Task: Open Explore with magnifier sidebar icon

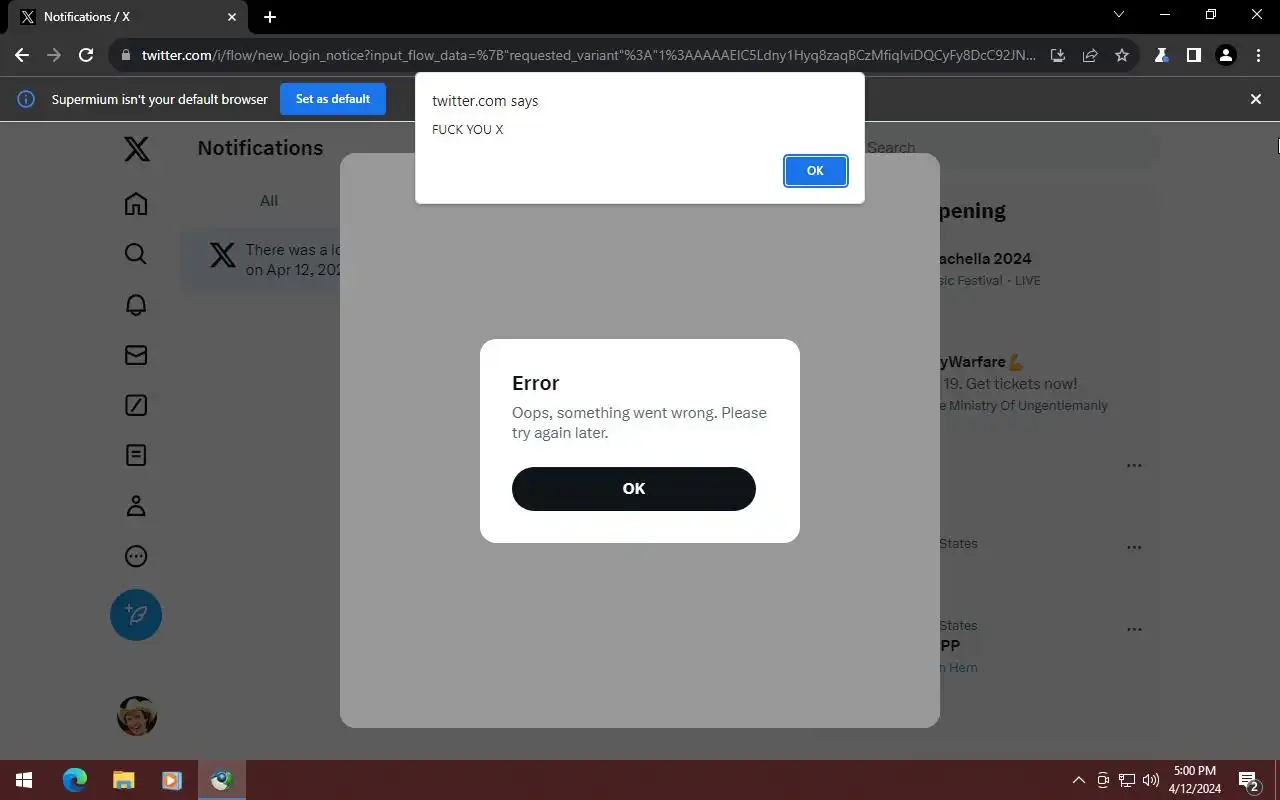Action: click(136, 254)
